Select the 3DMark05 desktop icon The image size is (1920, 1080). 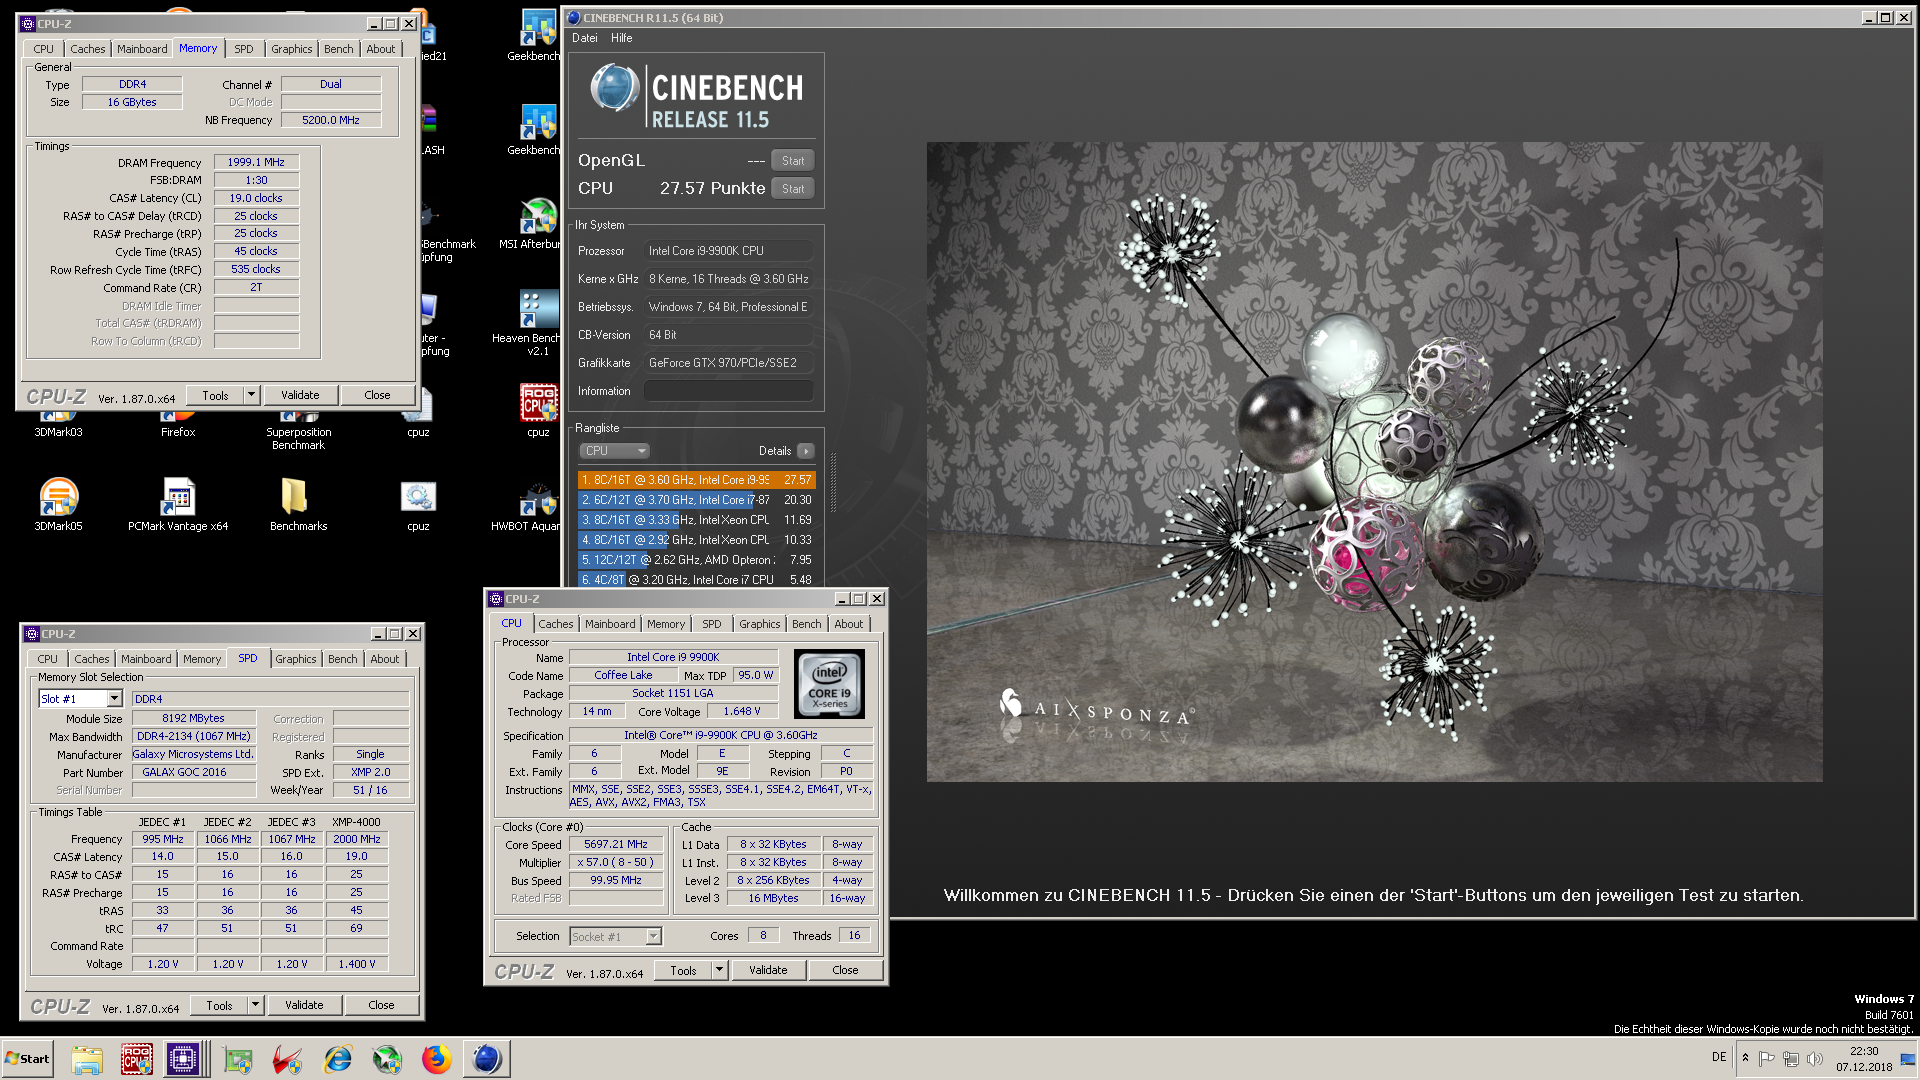pyautogui.click(x=59, y=503)
